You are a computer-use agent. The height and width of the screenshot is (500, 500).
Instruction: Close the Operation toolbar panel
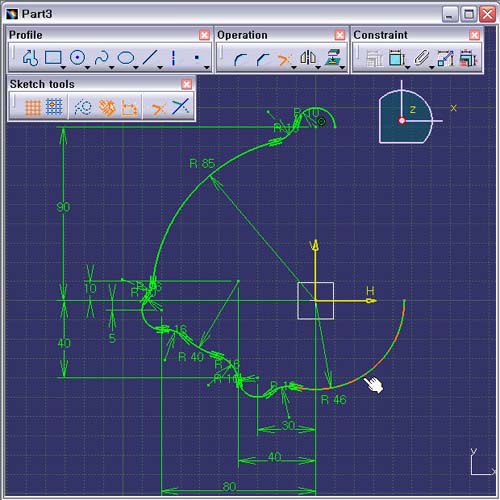[x=340, y=35]
